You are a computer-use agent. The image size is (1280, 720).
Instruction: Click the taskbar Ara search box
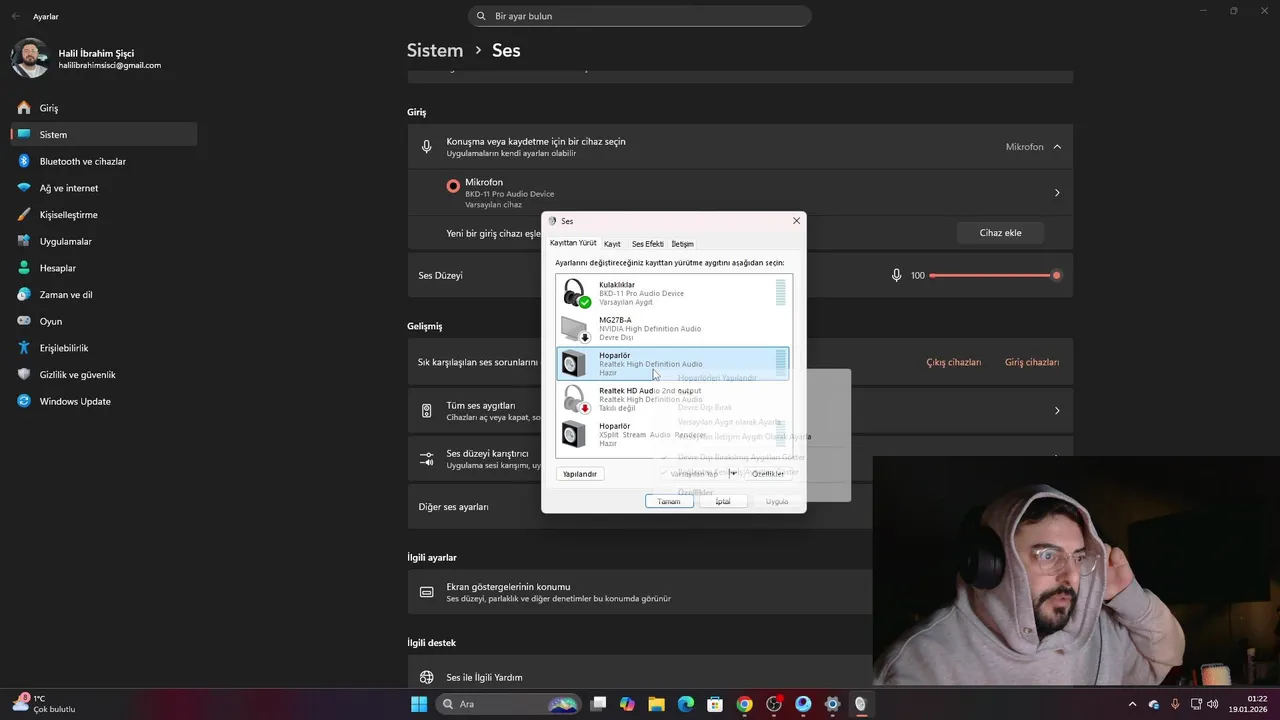coord(509,704)
